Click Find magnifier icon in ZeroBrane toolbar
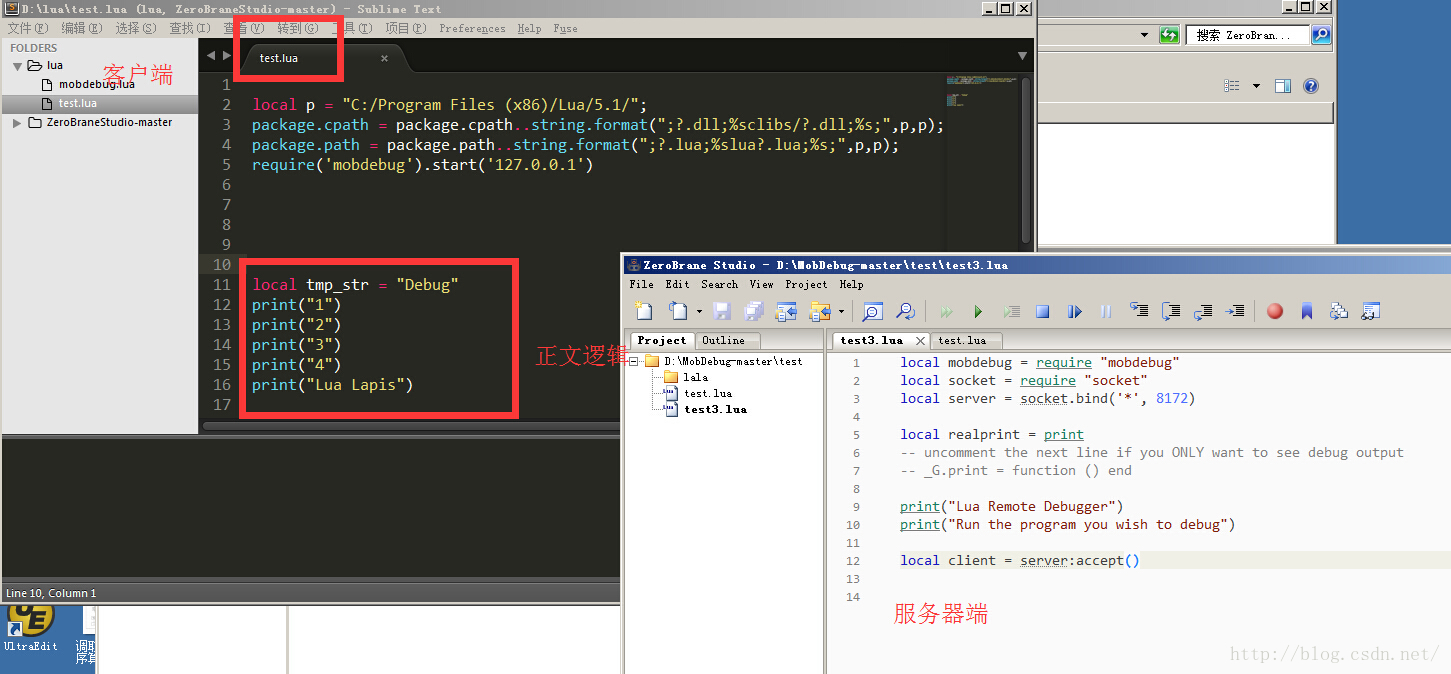The height and width of the screenshot is (674, 1451). tap(872, 311)
